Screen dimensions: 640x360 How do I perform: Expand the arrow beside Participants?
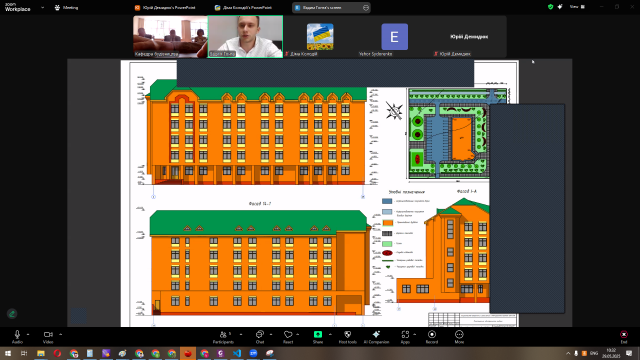(241, 334)
